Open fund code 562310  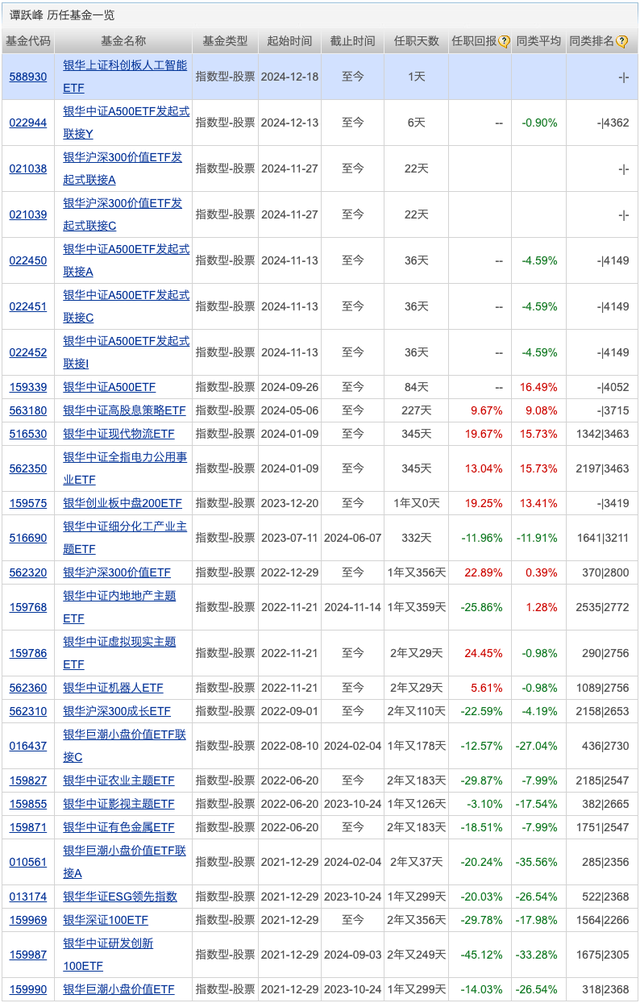28,711
